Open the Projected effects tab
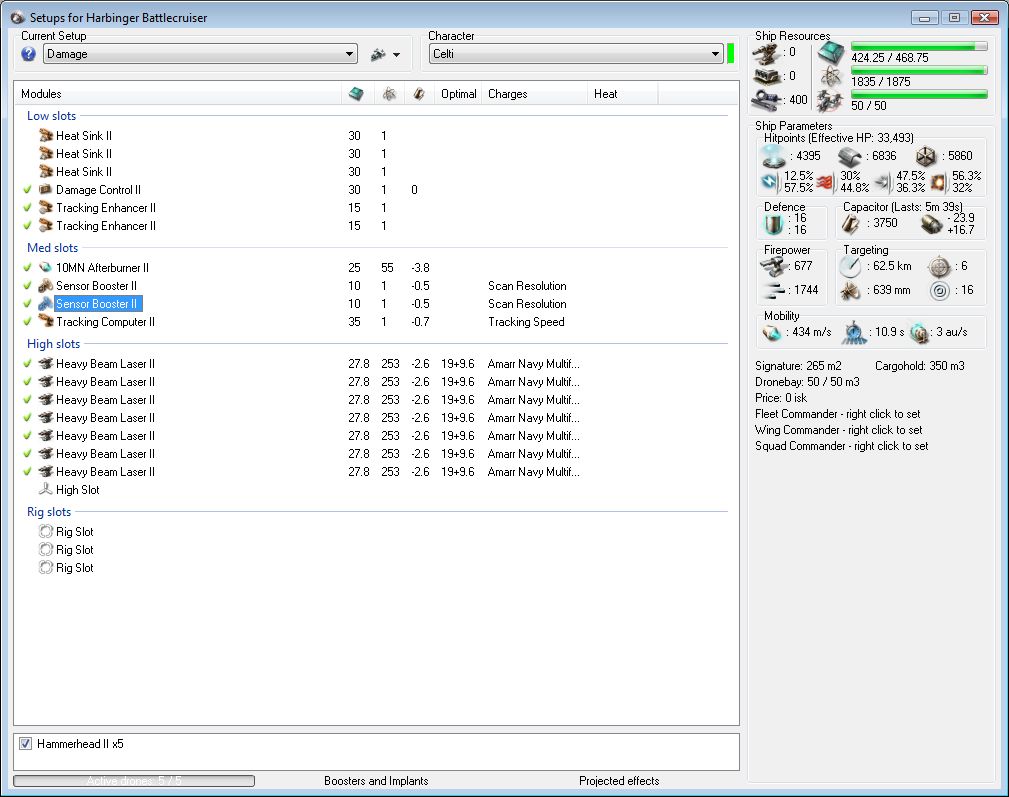This screenshot has width=1009, height=797. (x=619, y=780)
